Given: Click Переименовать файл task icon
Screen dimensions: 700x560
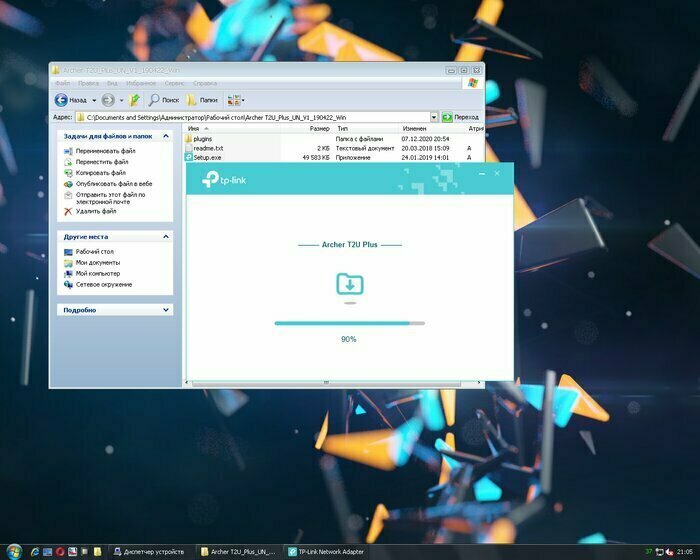Looking at the screenshot, I should coord(68,151).
